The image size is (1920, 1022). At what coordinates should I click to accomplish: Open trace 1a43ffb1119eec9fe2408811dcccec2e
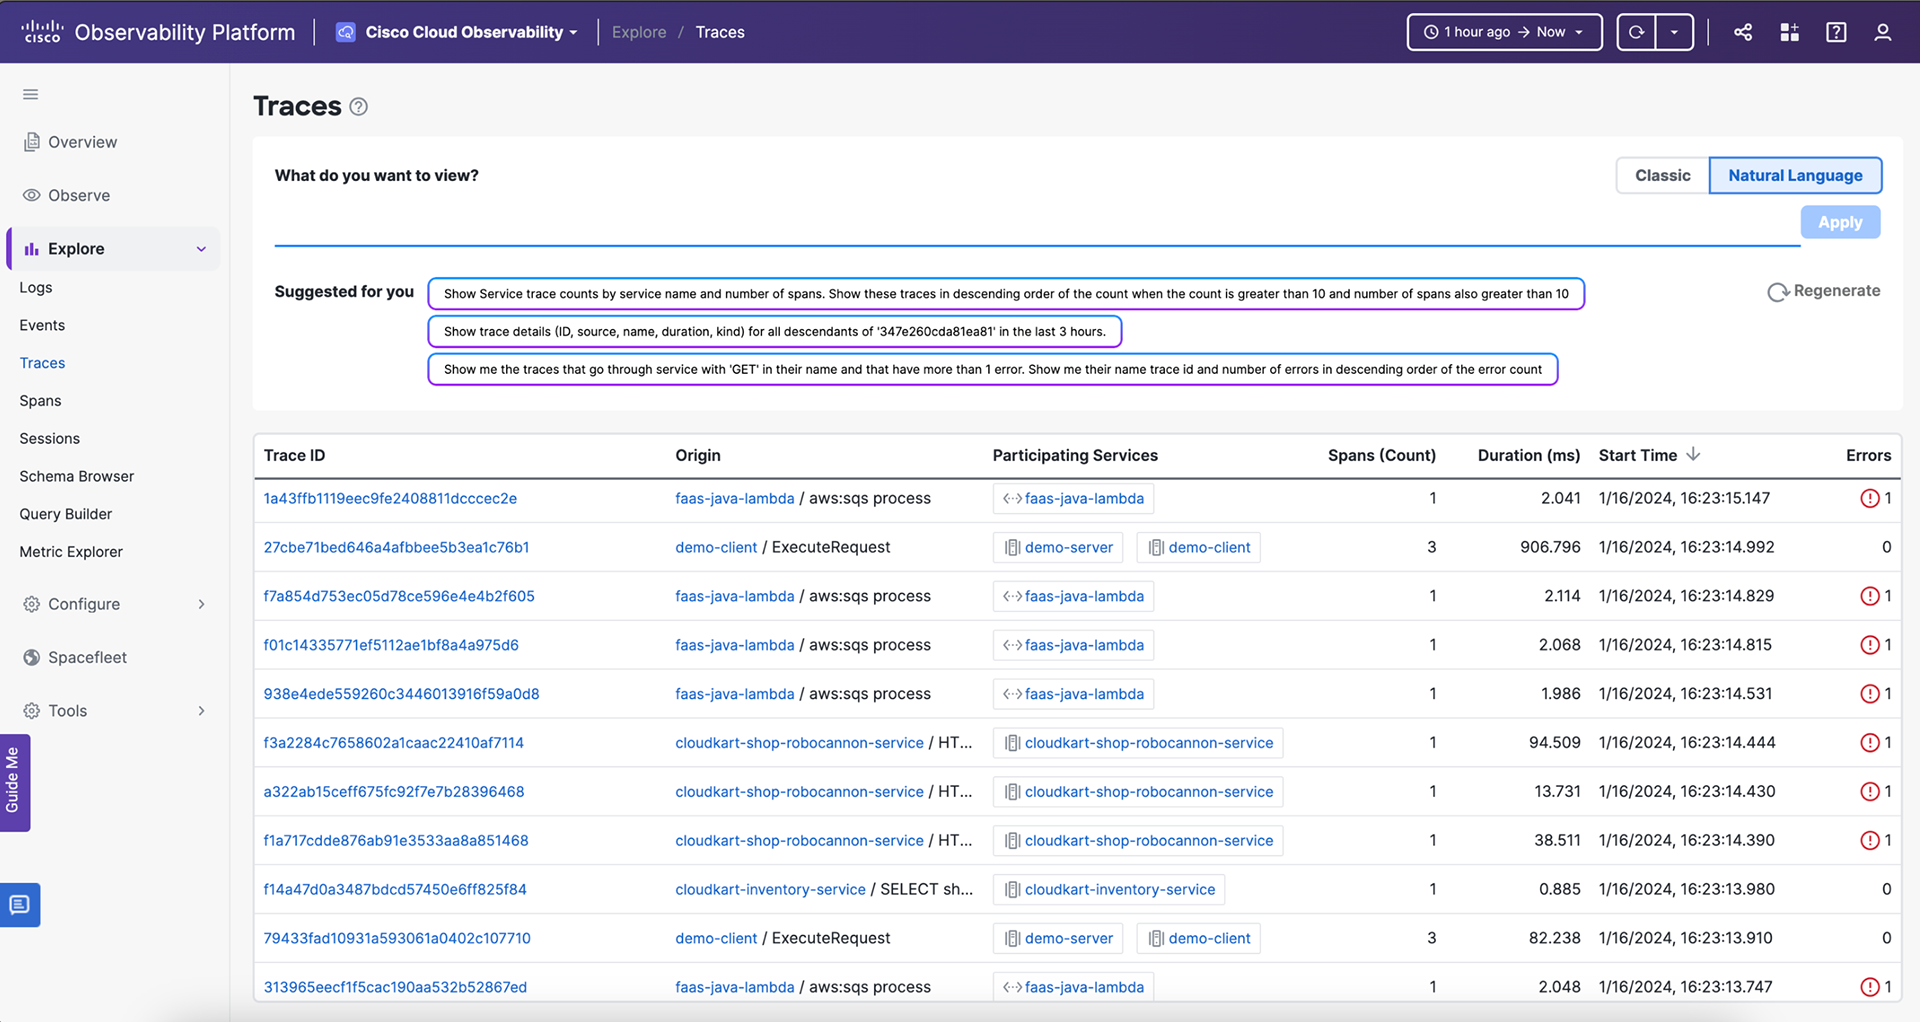[390, 498]
